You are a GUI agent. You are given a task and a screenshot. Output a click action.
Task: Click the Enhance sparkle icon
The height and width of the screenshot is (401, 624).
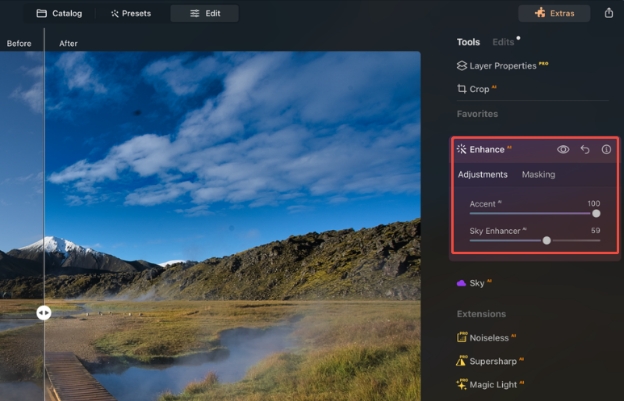coord(462,149)
